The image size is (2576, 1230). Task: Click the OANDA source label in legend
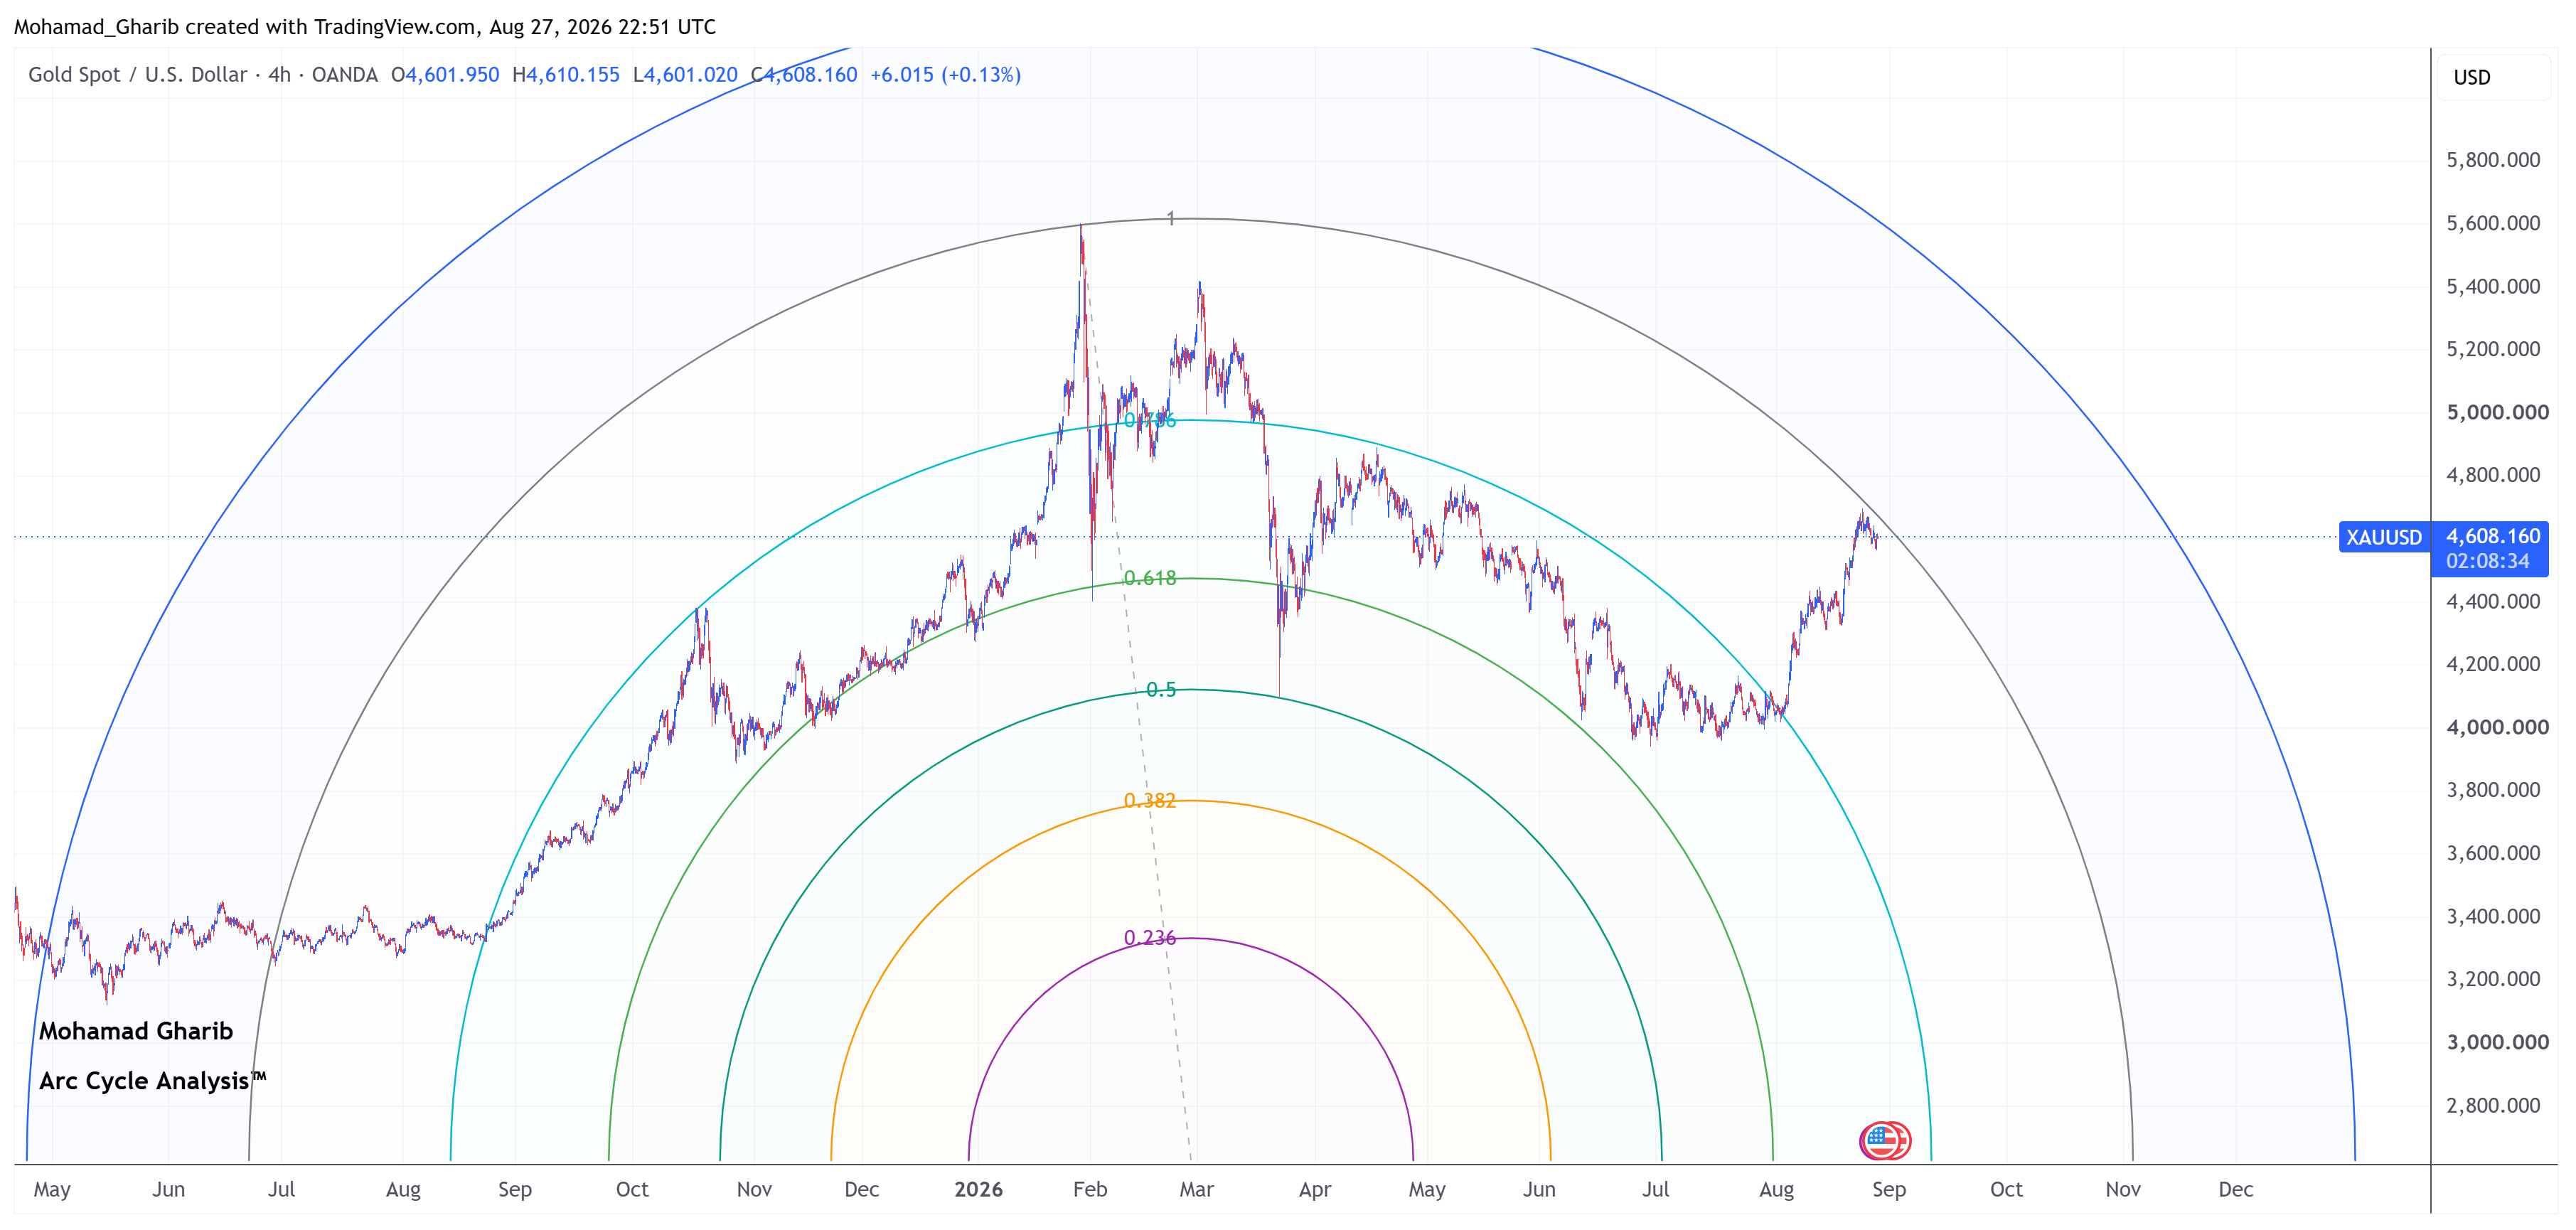point(345,75)
